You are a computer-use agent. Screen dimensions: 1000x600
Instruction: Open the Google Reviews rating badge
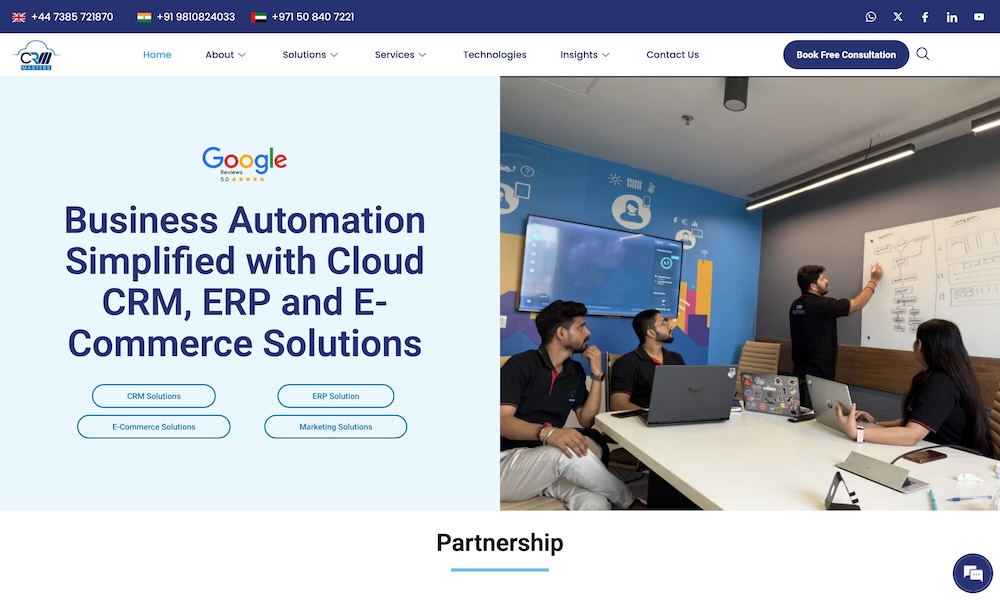(x=244, y=164)
